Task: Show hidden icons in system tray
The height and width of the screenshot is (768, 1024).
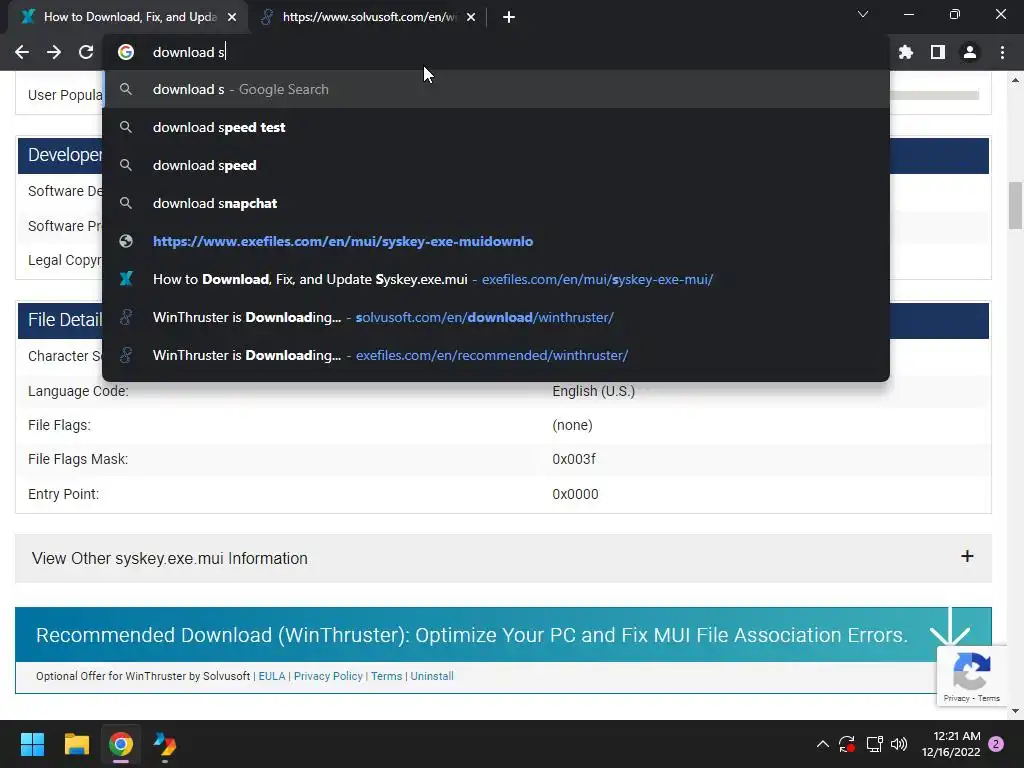Action: pos(823,744)
